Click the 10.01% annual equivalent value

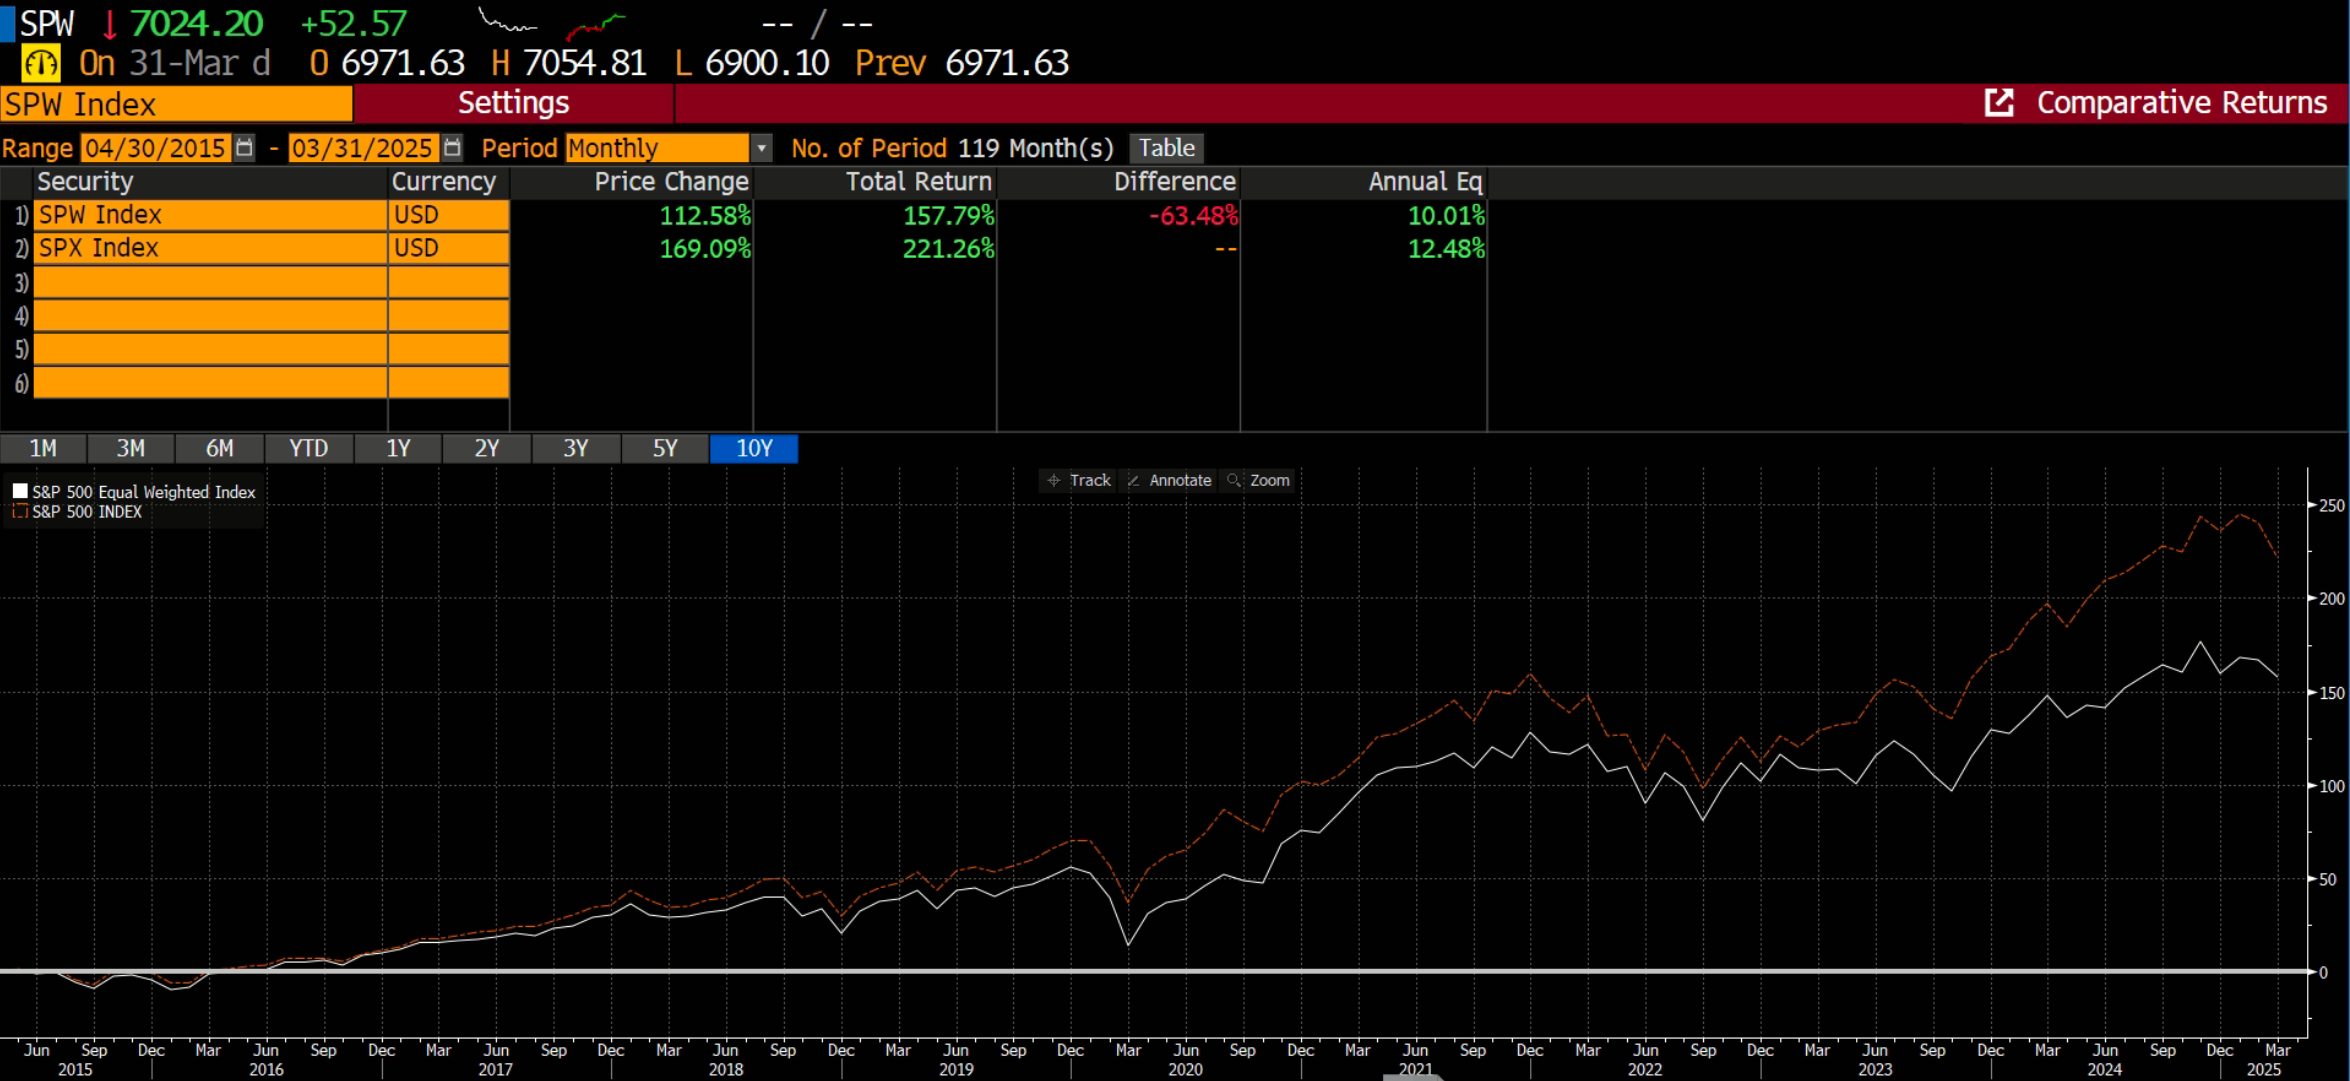(x=1446, y=215)
